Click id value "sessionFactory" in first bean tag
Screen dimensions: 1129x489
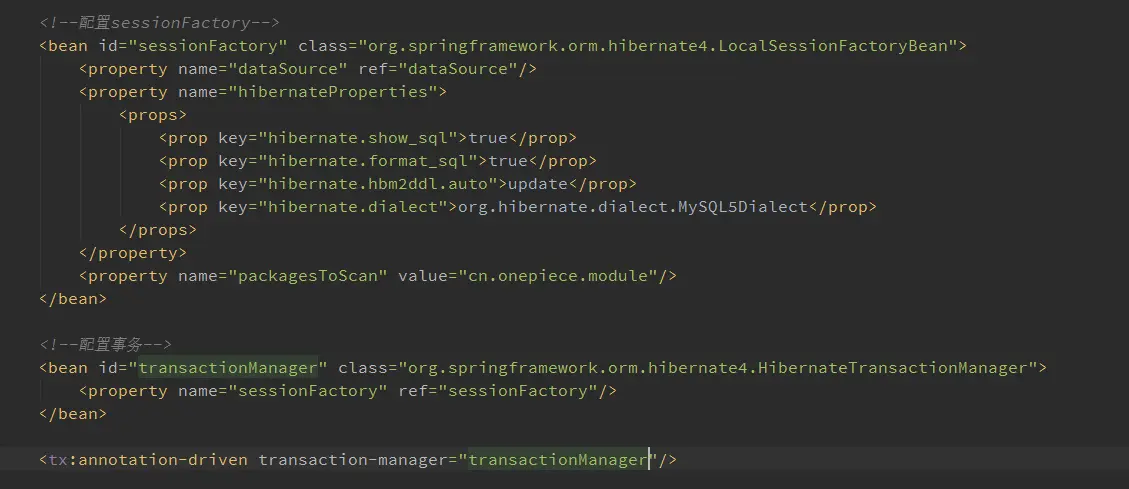[208, 46]
